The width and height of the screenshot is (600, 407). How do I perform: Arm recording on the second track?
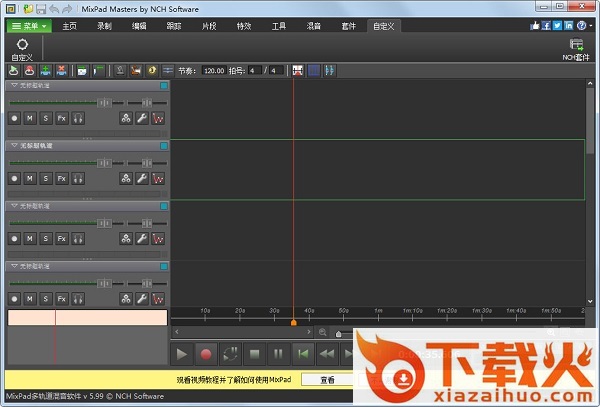click(14, 179)
